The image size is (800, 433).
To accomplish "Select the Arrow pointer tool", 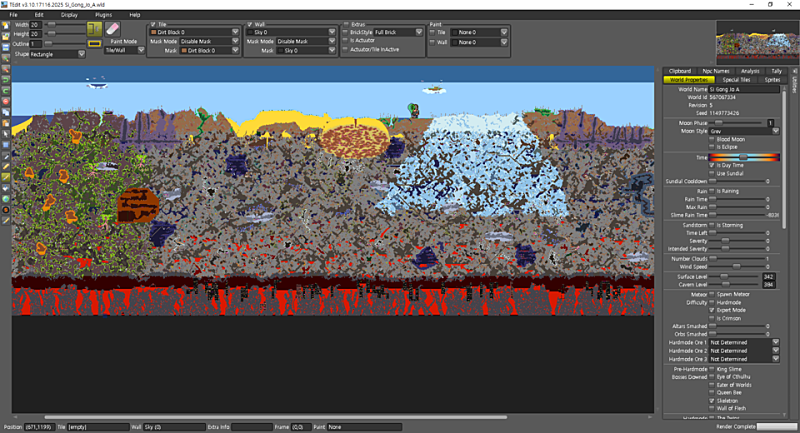I will coord(6,134).
